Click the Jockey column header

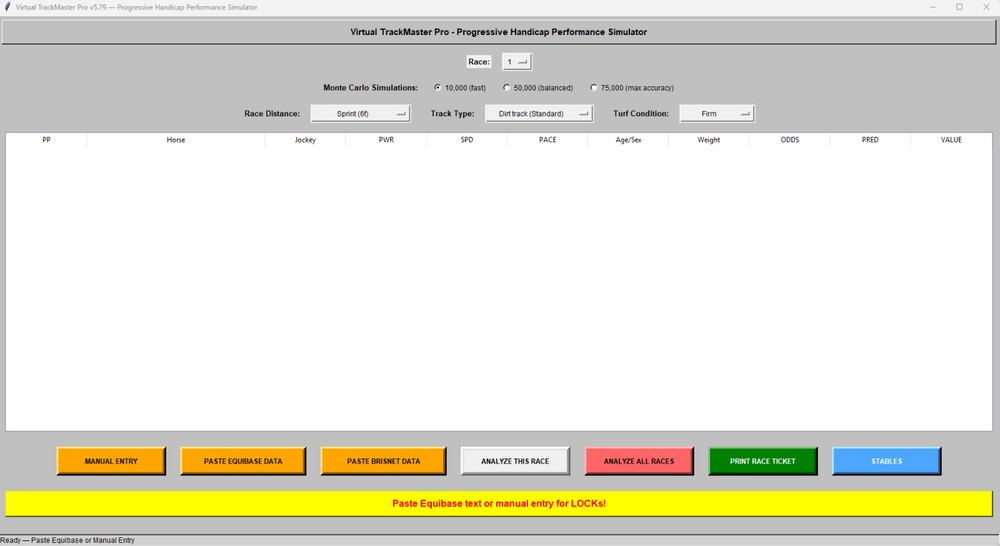(x=305, y=140)
